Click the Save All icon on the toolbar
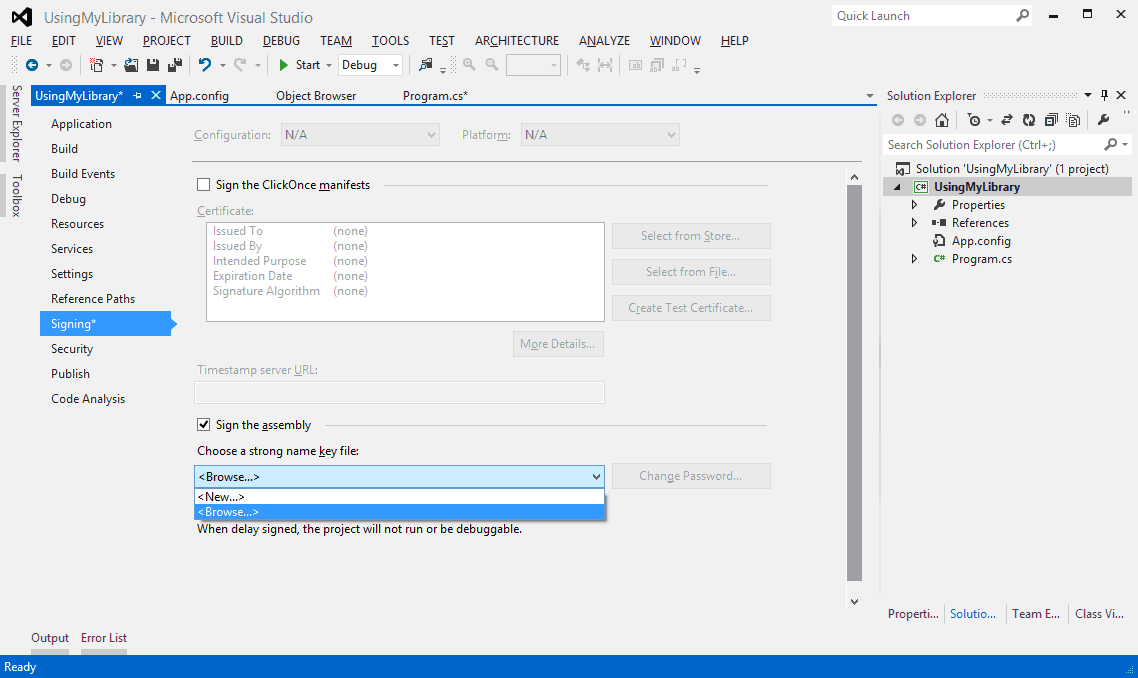Screen dimensions: 1138x678 click(x=174, y=64)
